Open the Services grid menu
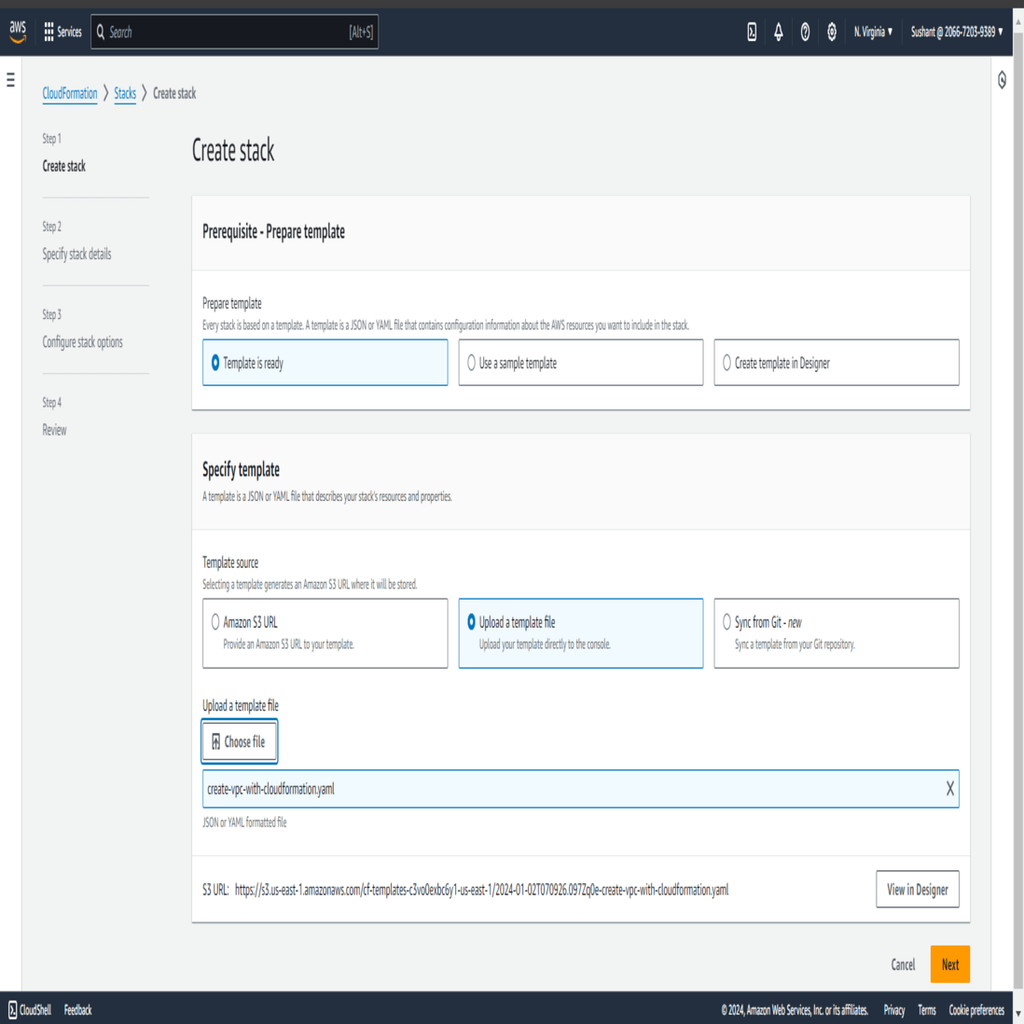This screenshot has width=1024, height=1024. 63,31
